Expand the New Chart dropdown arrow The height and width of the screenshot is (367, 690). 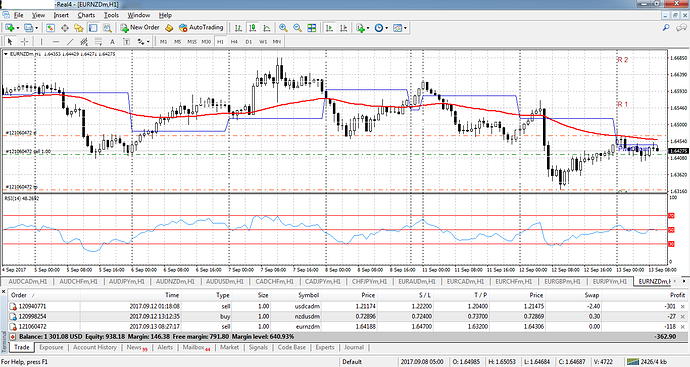(17, 28)
